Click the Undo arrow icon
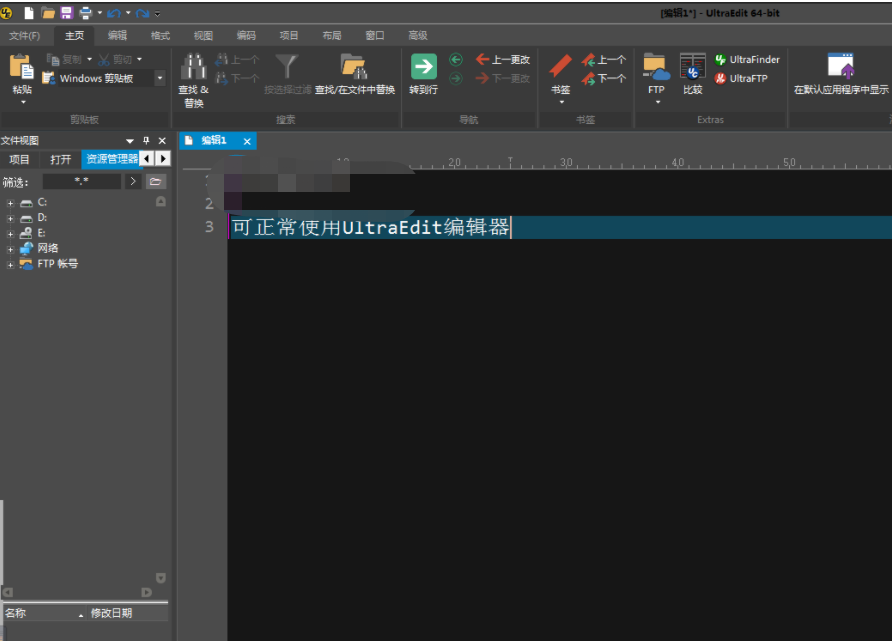The height and width of the screenshot is (641, 892). pyautogui.click(x=114, y=13)
